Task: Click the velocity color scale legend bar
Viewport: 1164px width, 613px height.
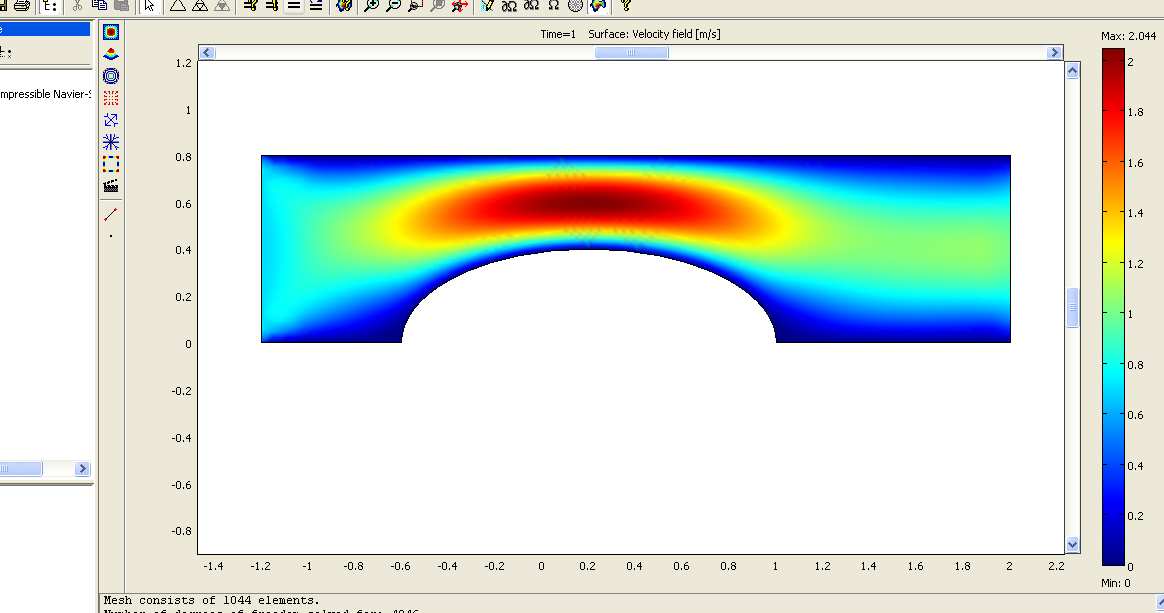Action: point(1114,307)
